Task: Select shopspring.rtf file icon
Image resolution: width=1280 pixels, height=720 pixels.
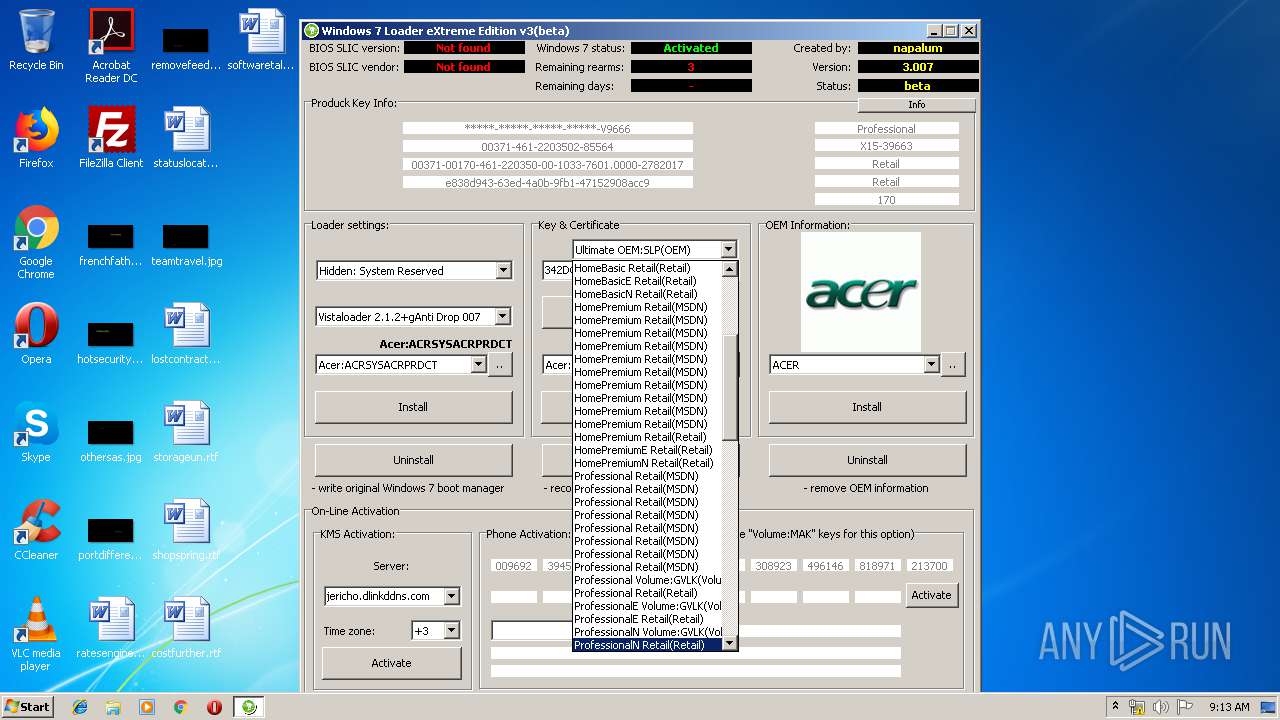Action: [x=186, y=530]
